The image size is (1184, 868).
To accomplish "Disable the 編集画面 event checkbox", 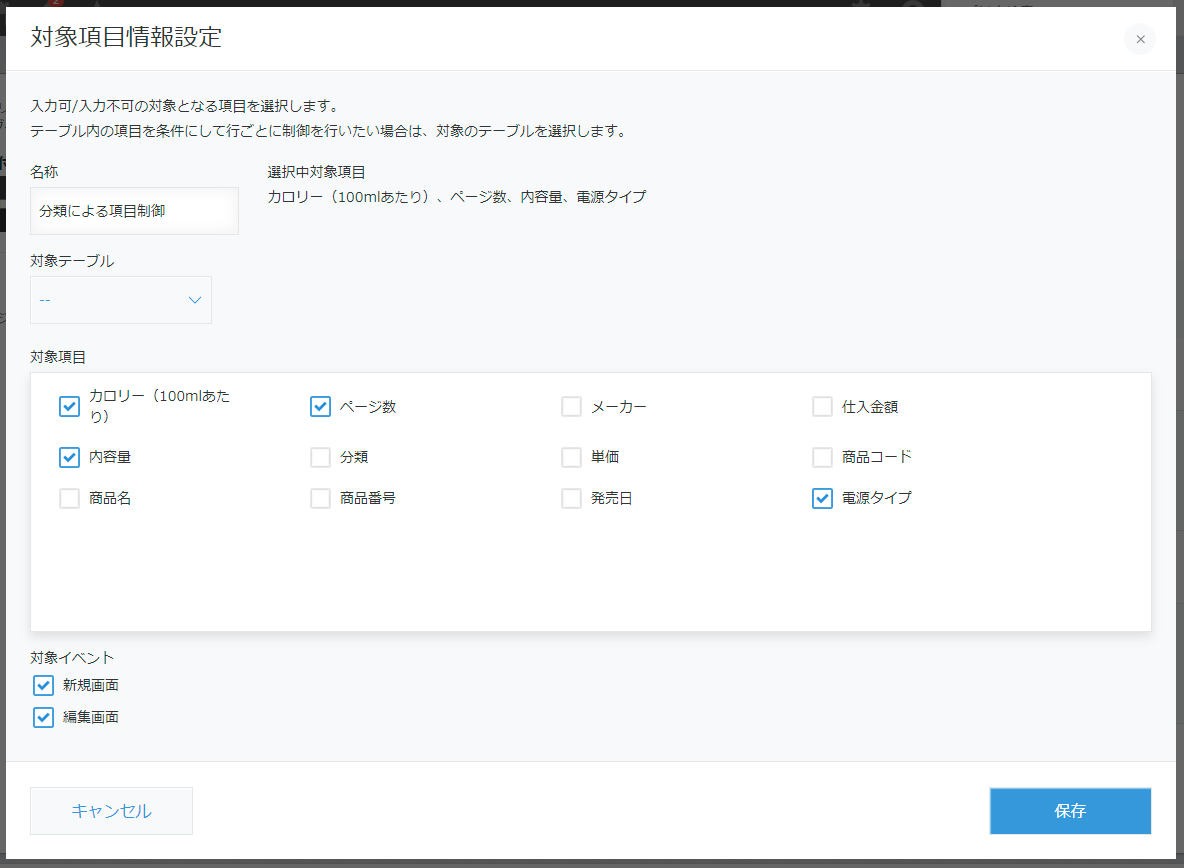I will coord(43,717).
